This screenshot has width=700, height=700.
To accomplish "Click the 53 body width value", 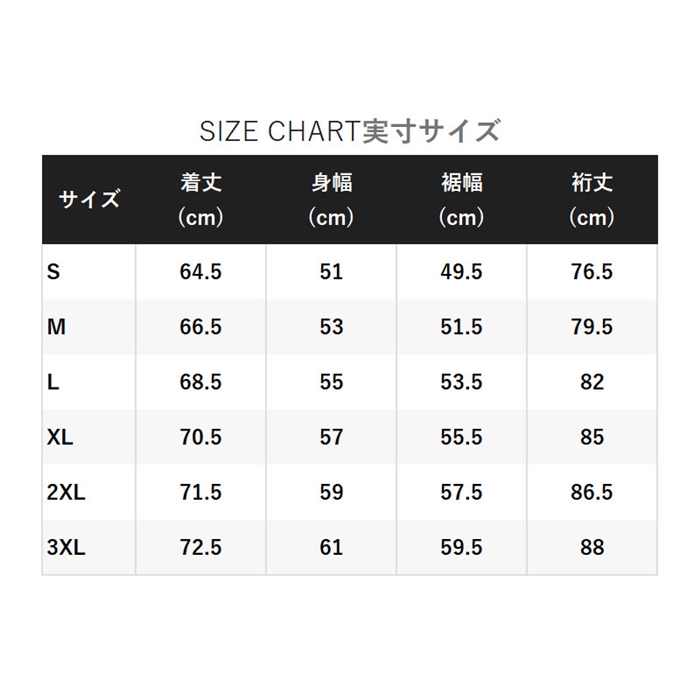I will [331, 327].
